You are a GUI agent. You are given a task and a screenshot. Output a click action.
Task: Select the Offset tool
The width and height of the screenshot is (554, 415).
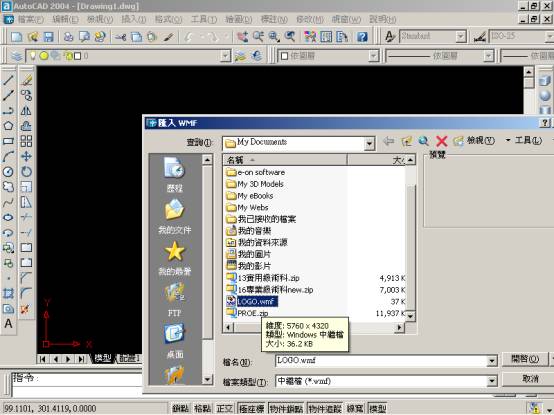[x=26, y=126]
